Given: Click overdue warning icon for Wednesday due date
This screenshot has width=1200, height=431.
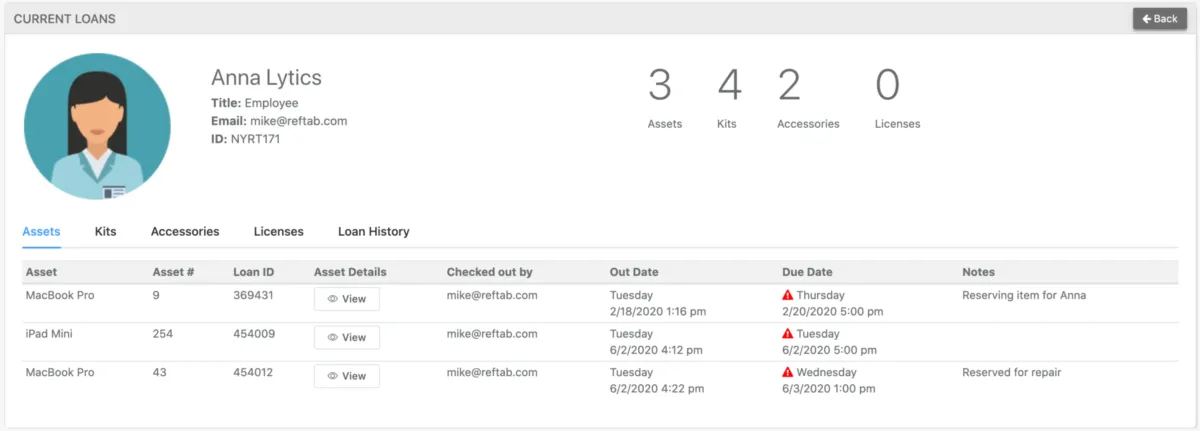Looking at the screenshot, I should 788,373.
